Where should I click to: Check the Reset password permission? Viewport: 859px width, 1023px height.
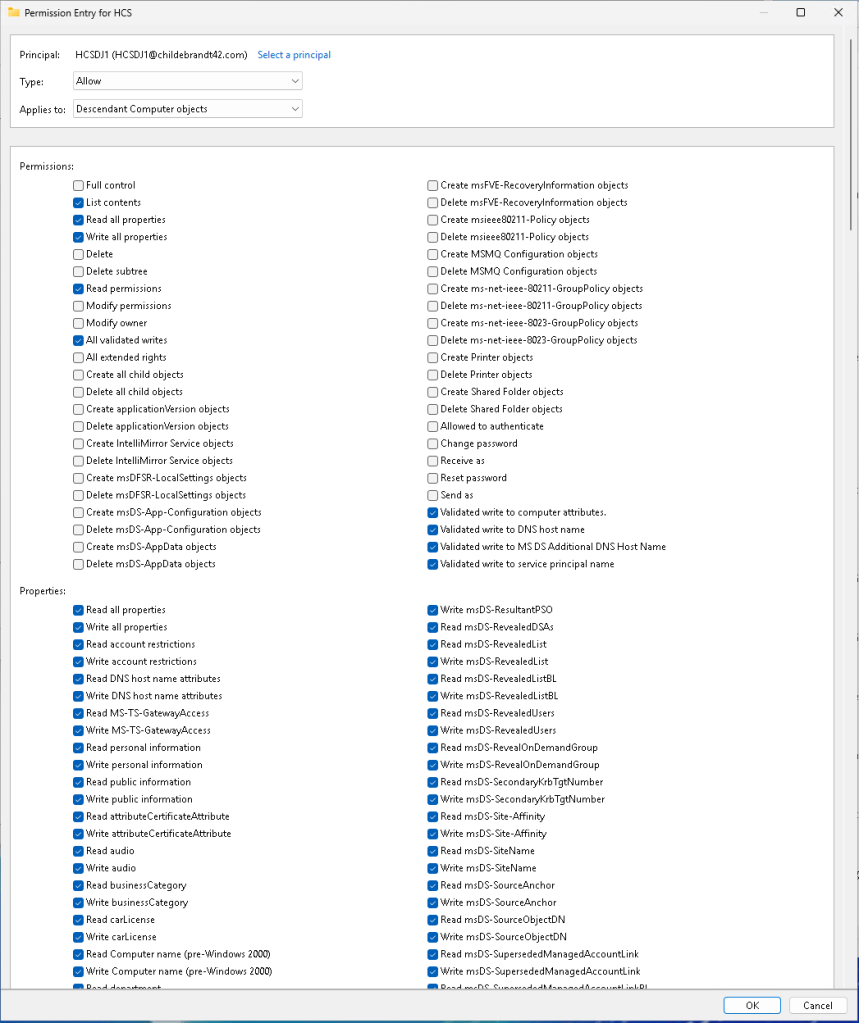(x=433, y=478)
